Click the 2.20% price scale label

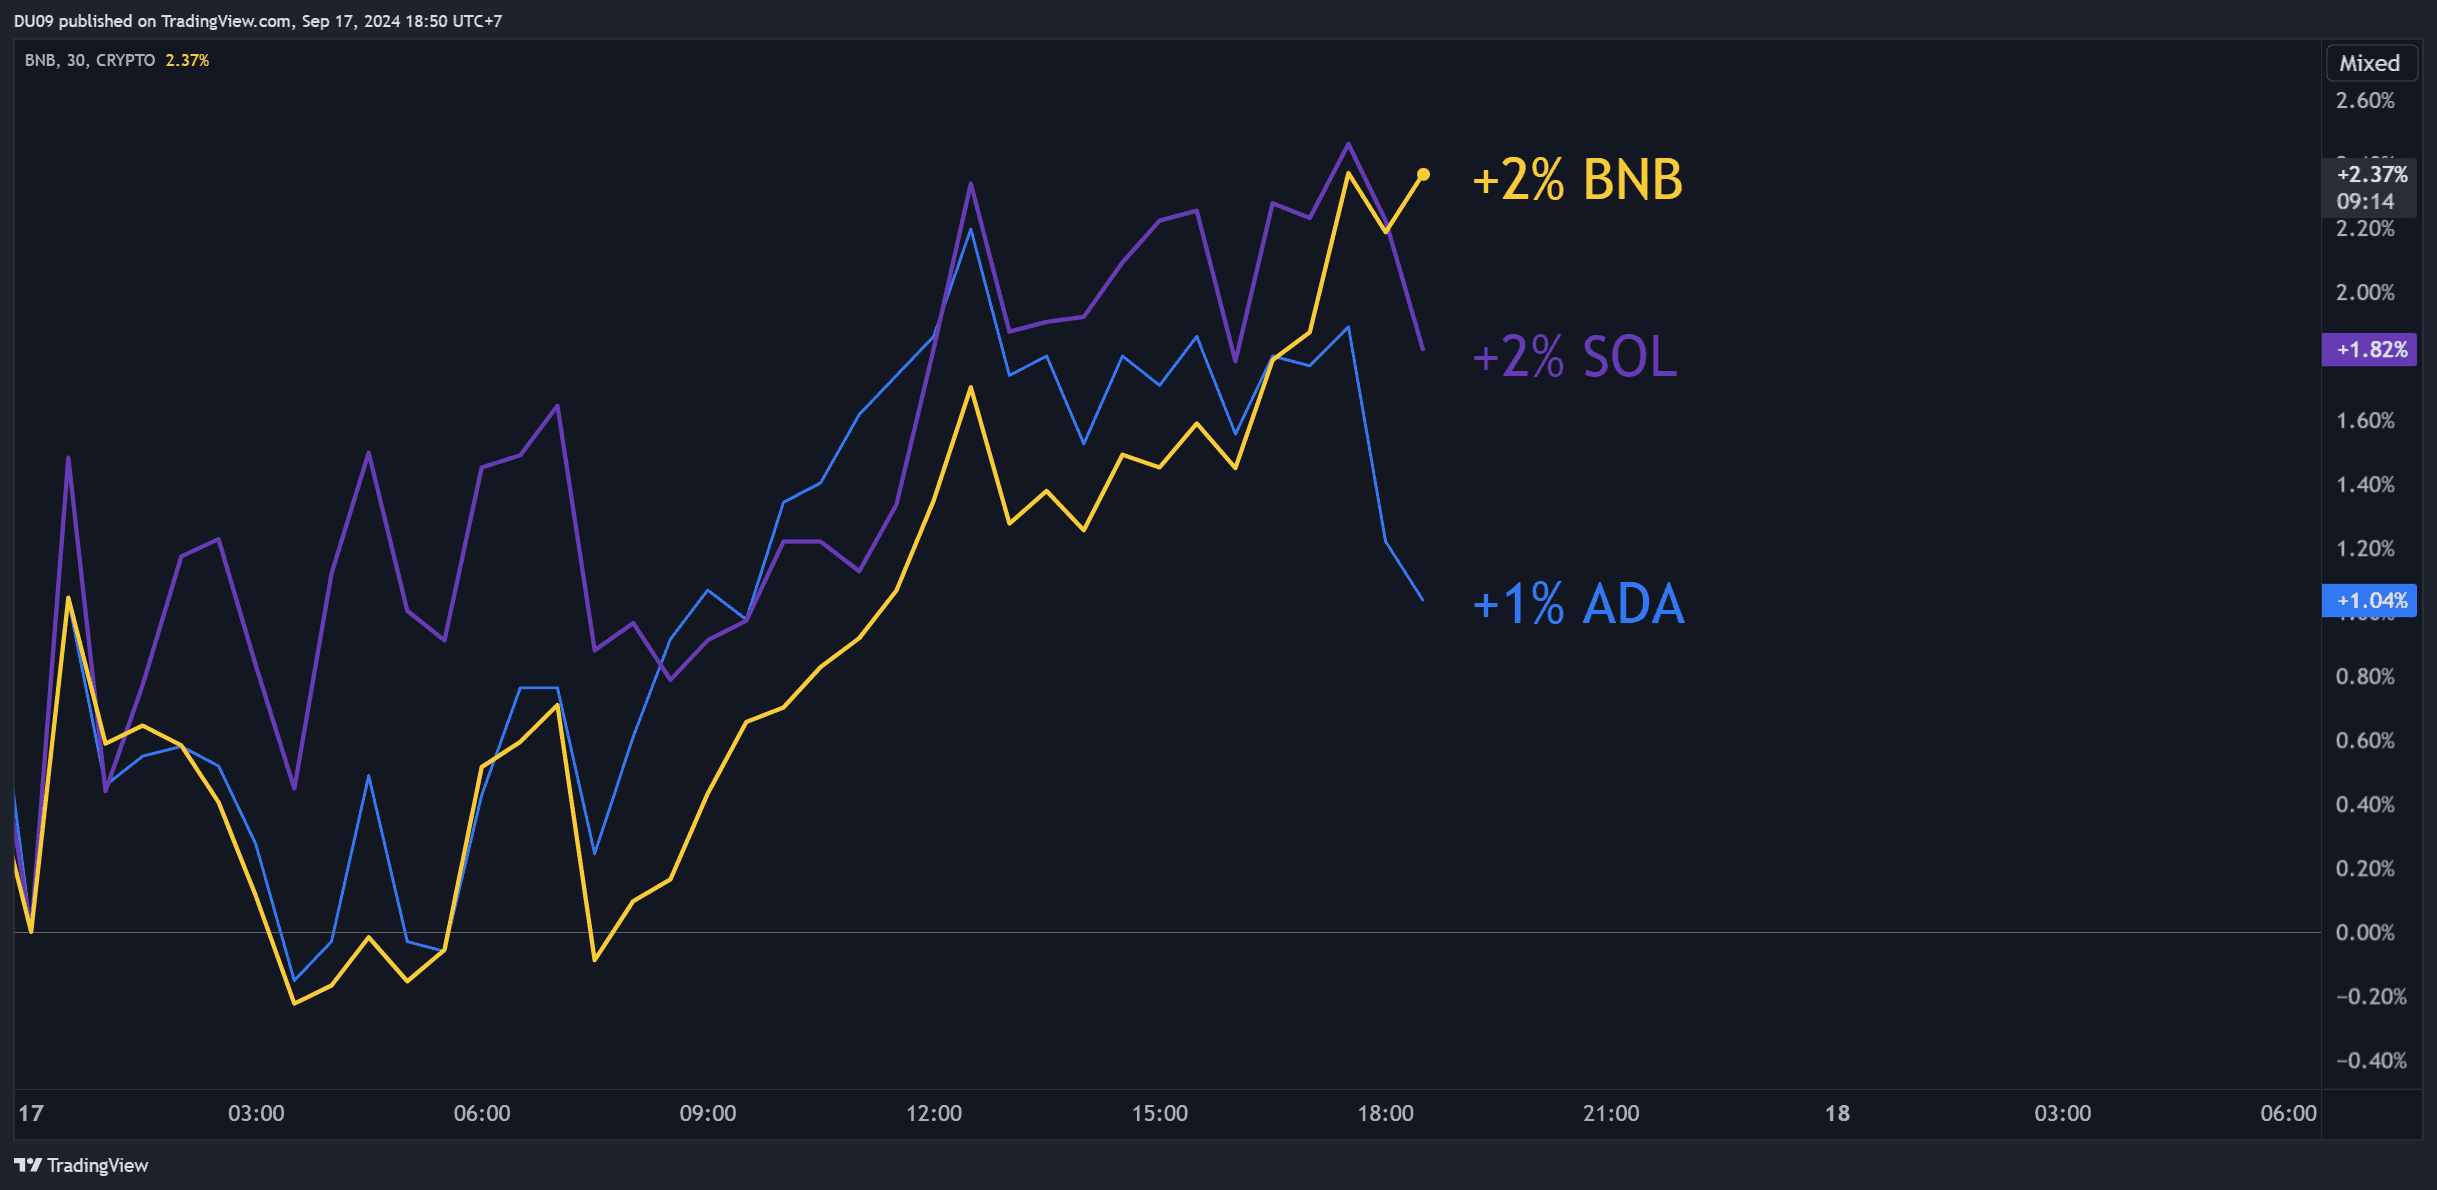[2365, 229]
